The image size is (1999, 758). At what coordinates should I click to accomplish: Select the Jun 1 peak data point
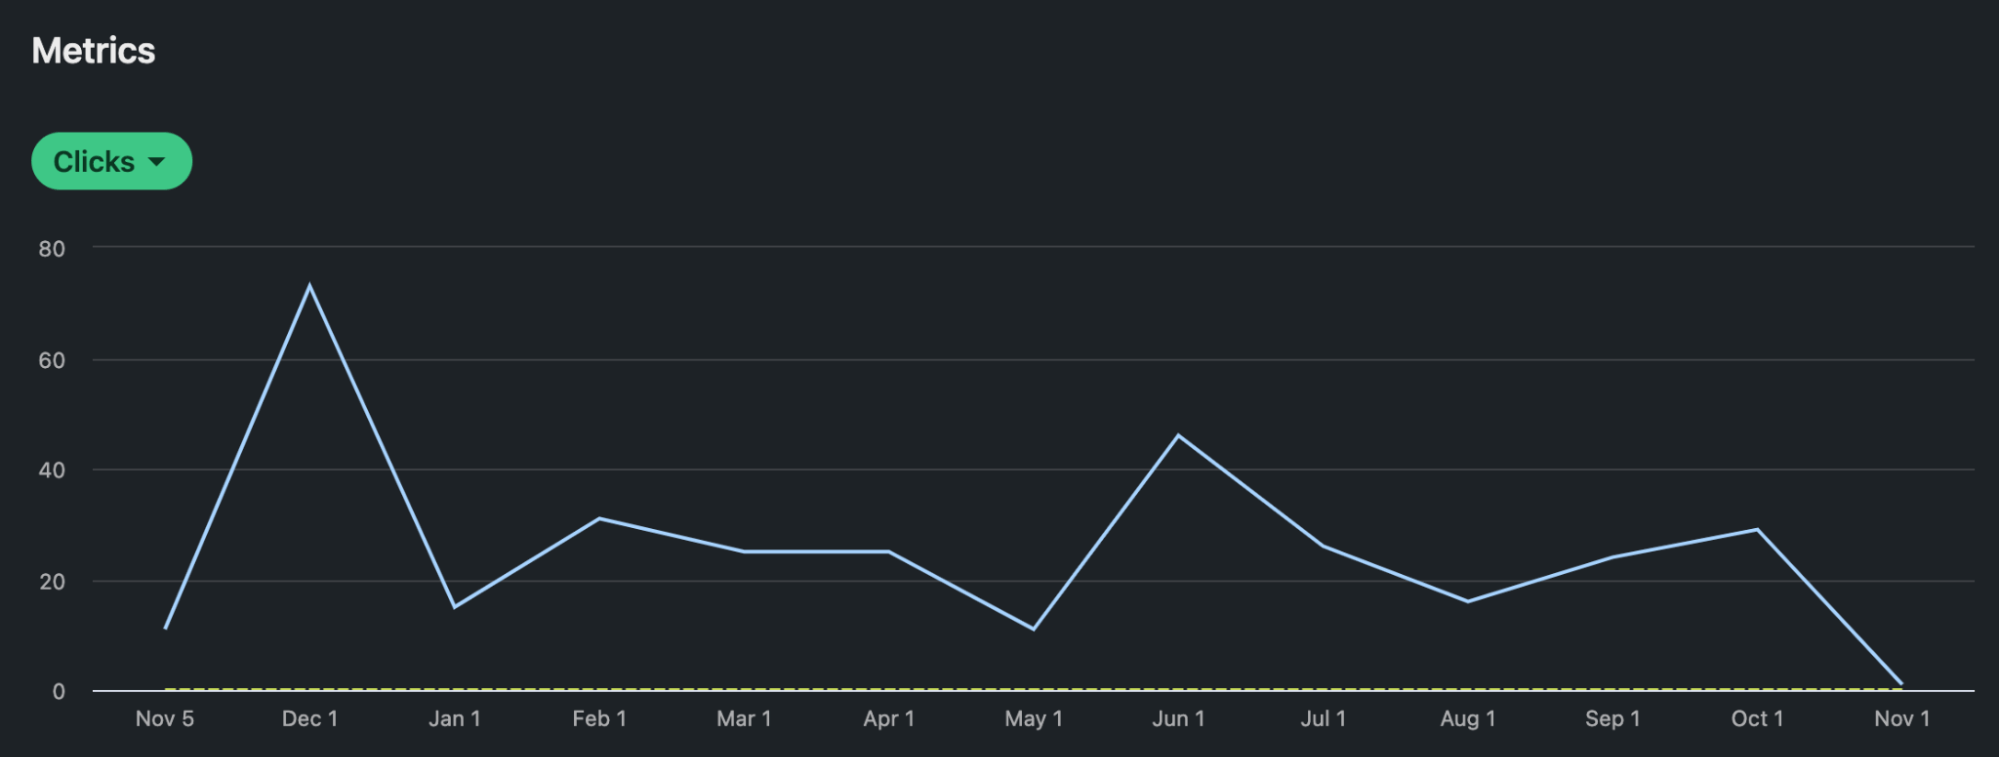1178,436
